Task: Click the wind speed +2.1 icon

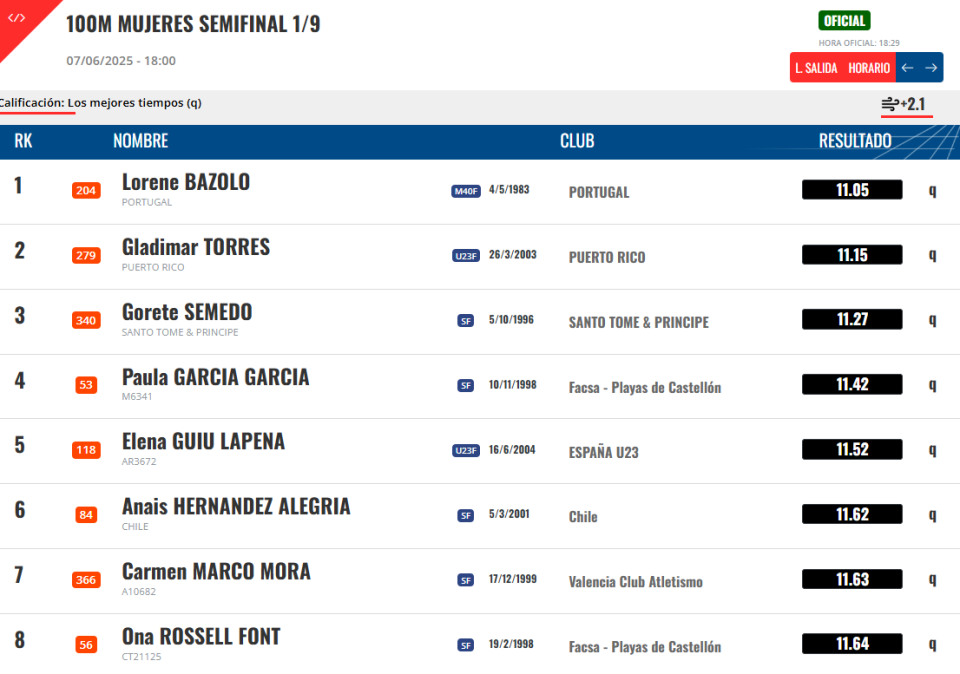Action: tap(903, 104)
